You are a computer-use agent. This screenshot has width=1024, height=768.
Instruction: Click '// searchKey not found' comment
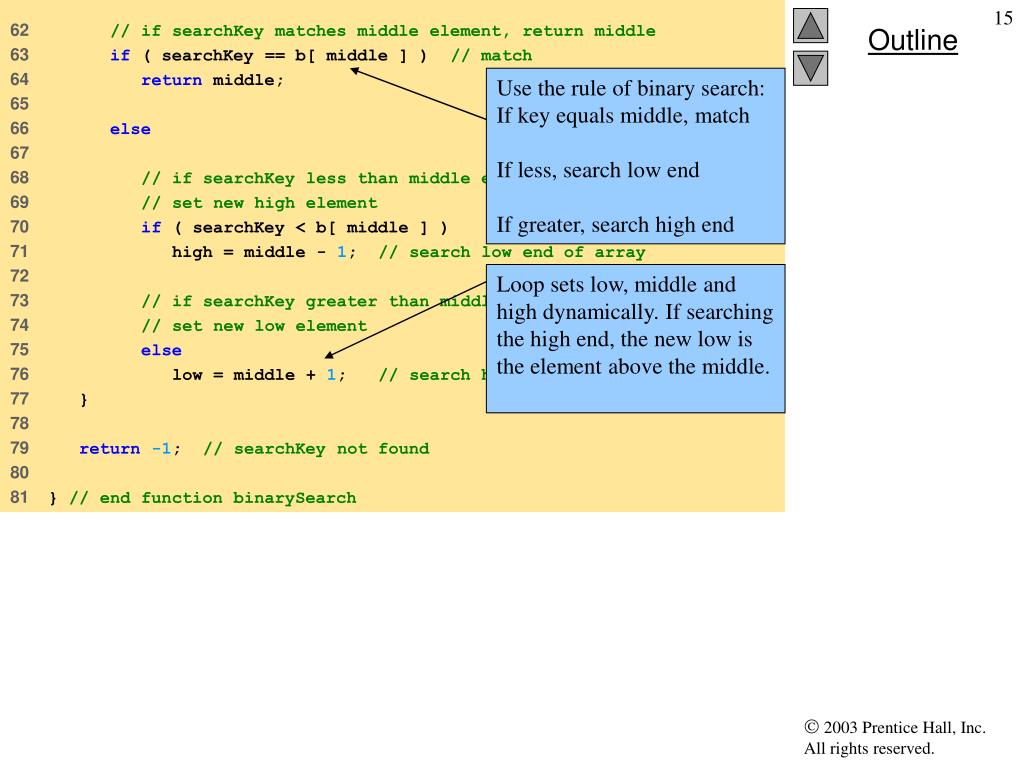point(316,449)
